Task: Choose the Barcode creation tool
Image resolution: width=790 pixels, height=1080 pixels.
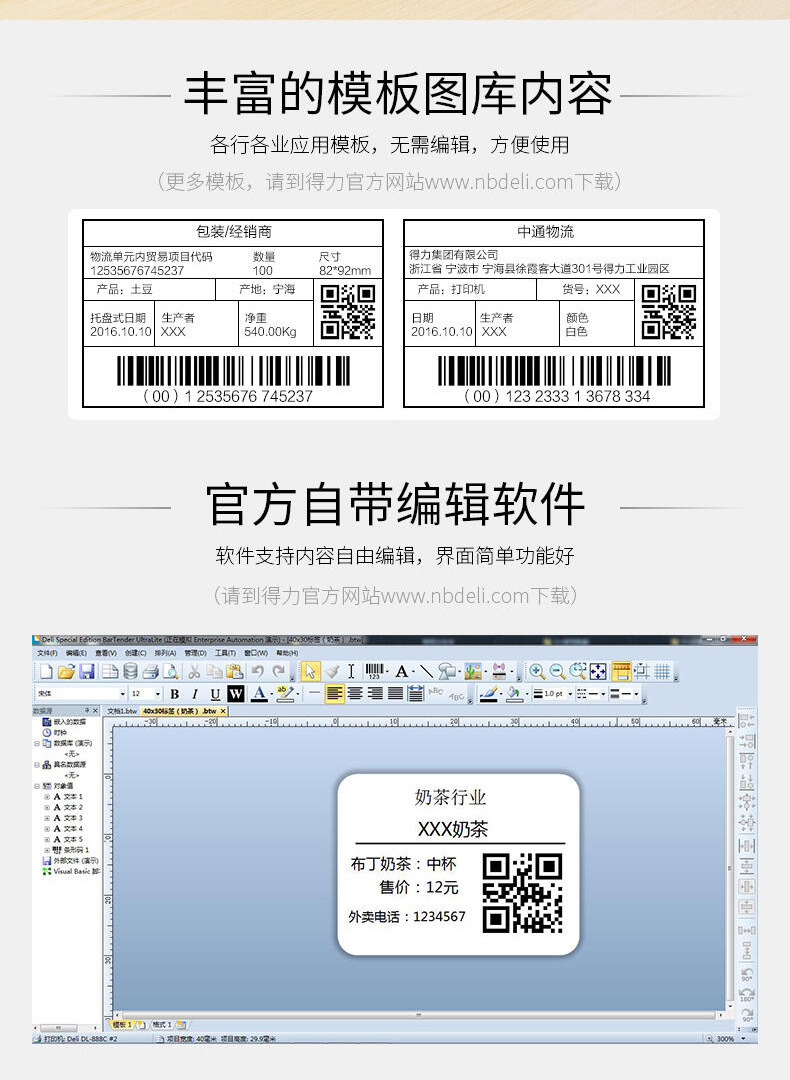Action: (x=374, y=671)
